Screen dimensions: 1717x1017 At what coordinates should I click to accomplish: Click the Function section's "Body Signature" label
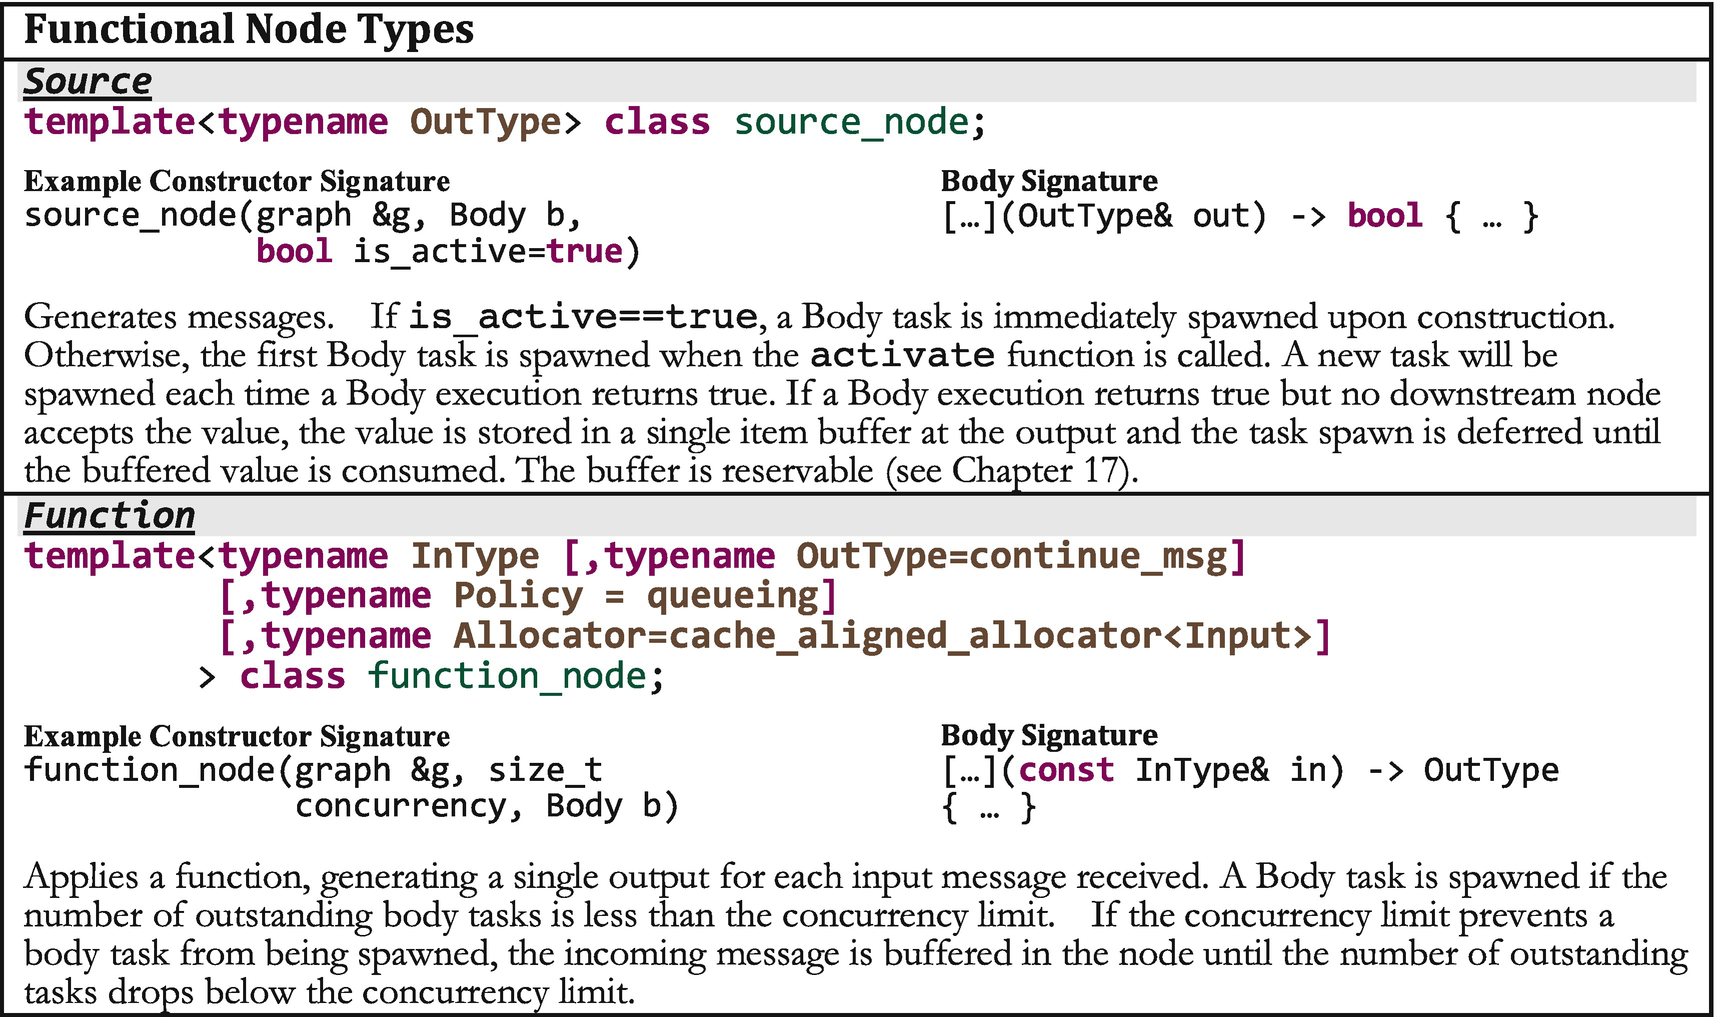(x=1049, y=735)
